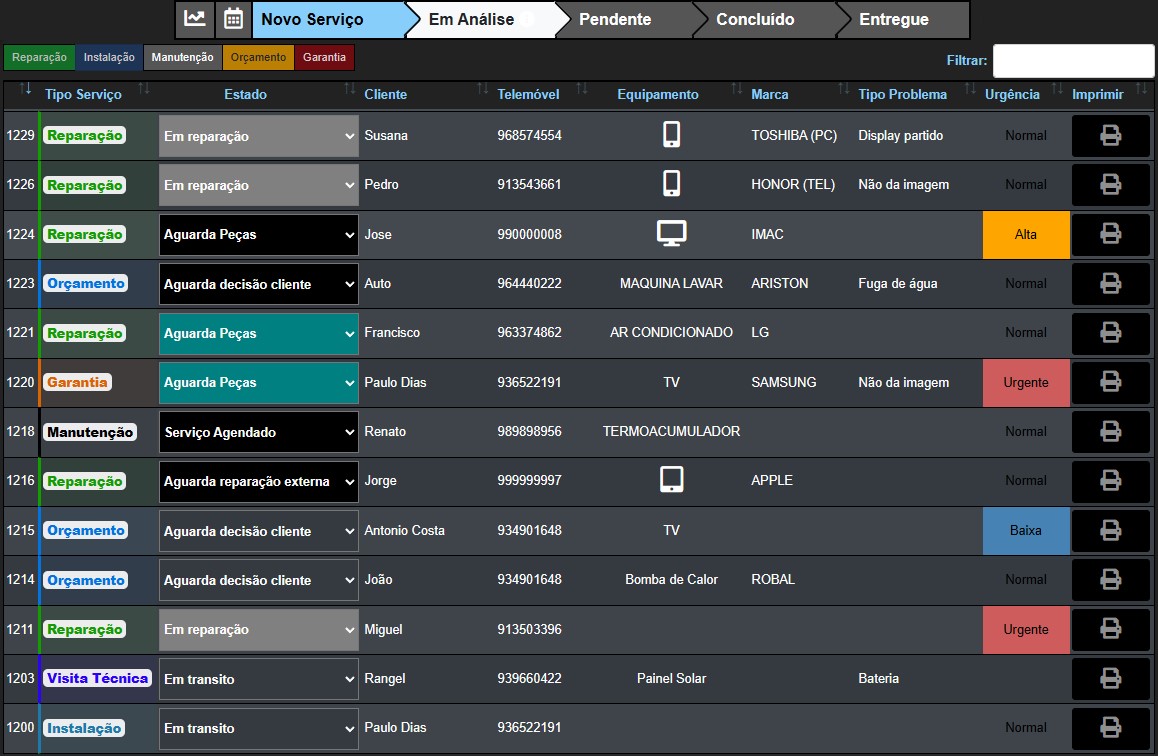Image resolution: width=1158 pixels, height=756 pixels.
Task: Click brand ARISTON cell
Action: 780,284
